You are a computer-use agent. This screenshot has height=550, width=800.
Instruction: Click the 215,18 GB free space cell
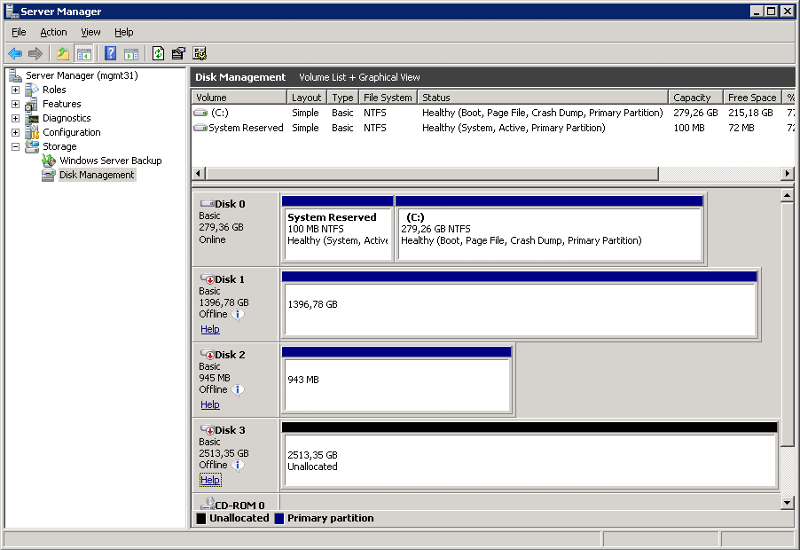tap(751, 112)
